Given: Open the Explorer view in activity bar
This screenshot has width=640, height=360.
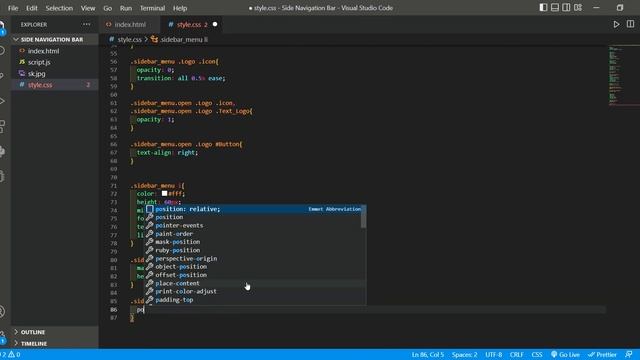Looking at the screenshot, I should (2, 27).
